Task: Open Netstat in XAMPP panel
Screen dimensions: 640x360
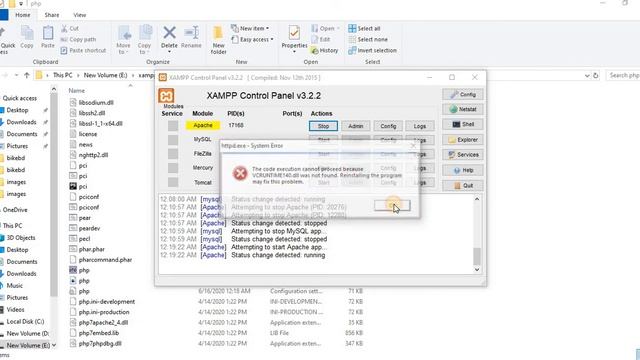Action: coord(463,109)
